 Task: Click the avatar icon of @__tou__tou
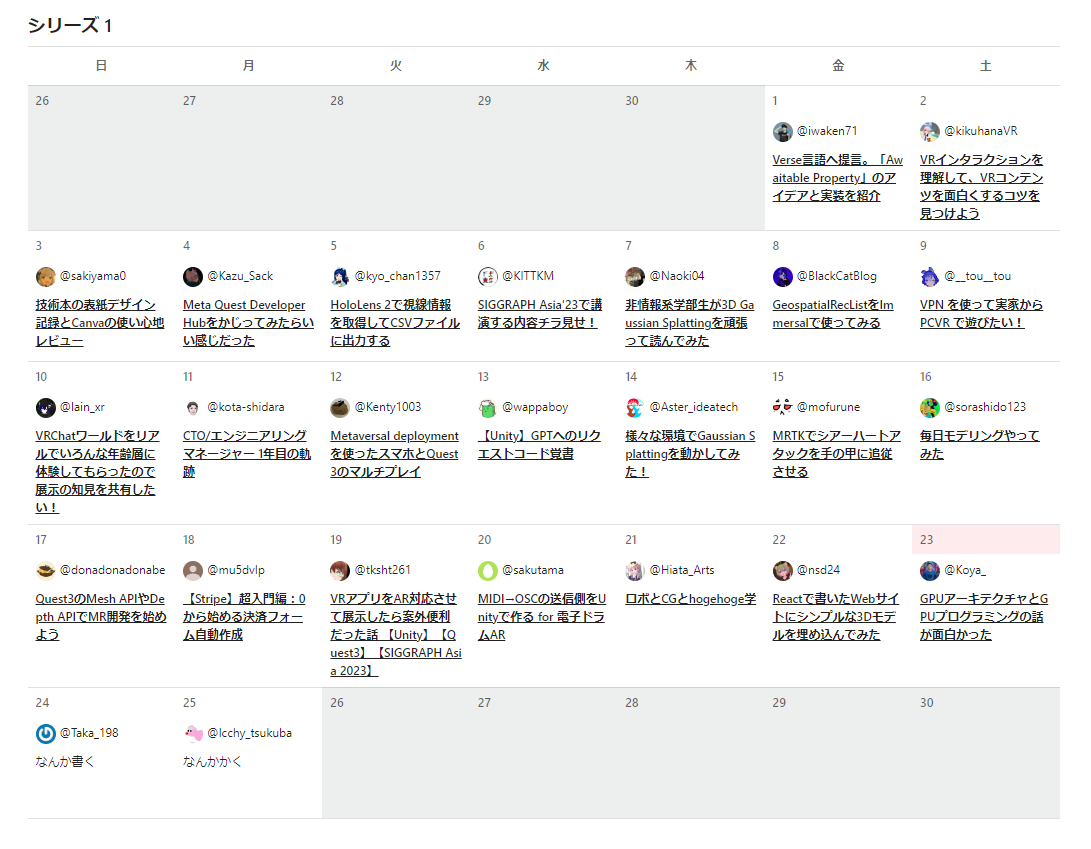[x=930, y=277]
